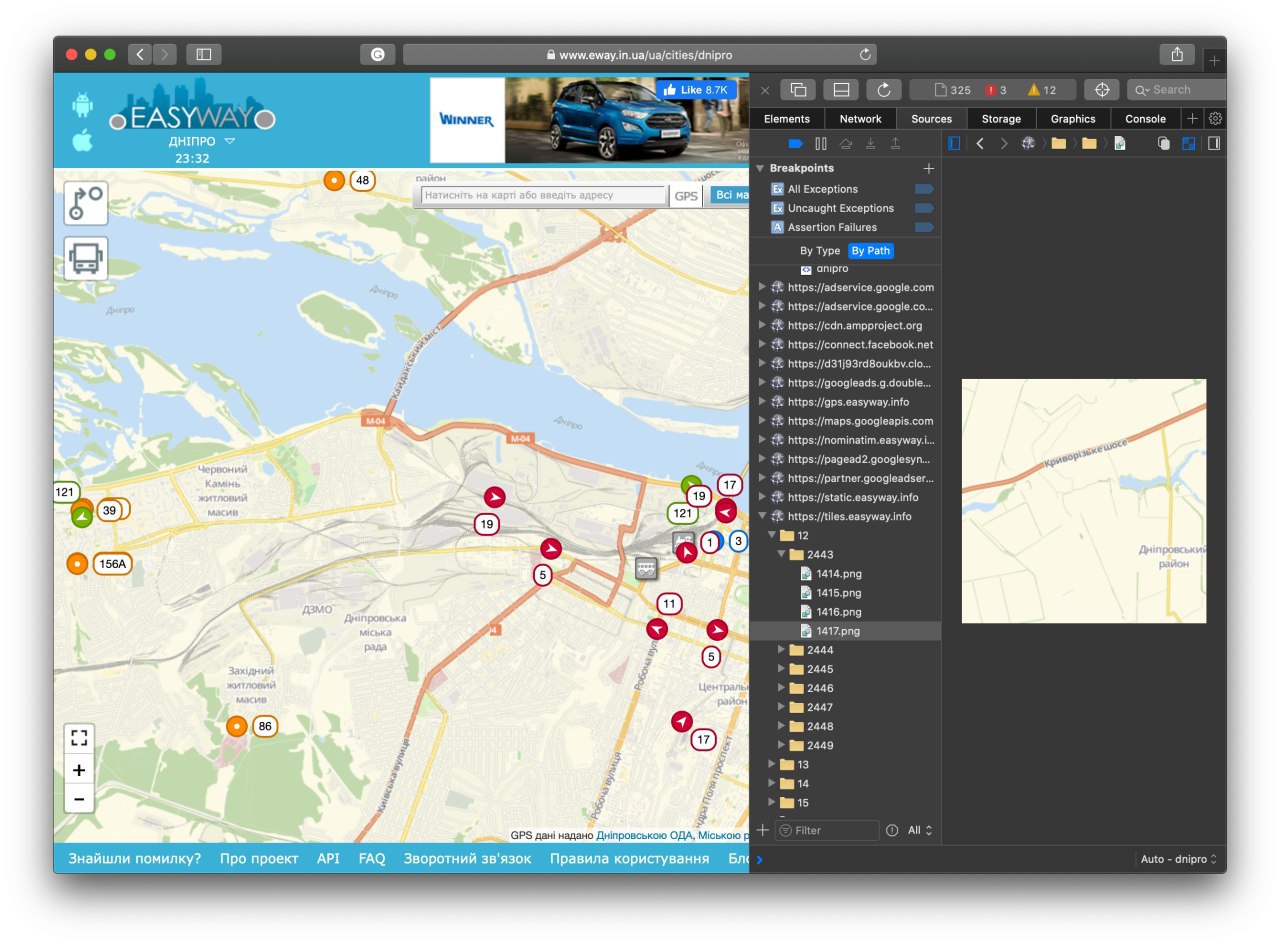Step out button in debugger controls

(895, 144)
